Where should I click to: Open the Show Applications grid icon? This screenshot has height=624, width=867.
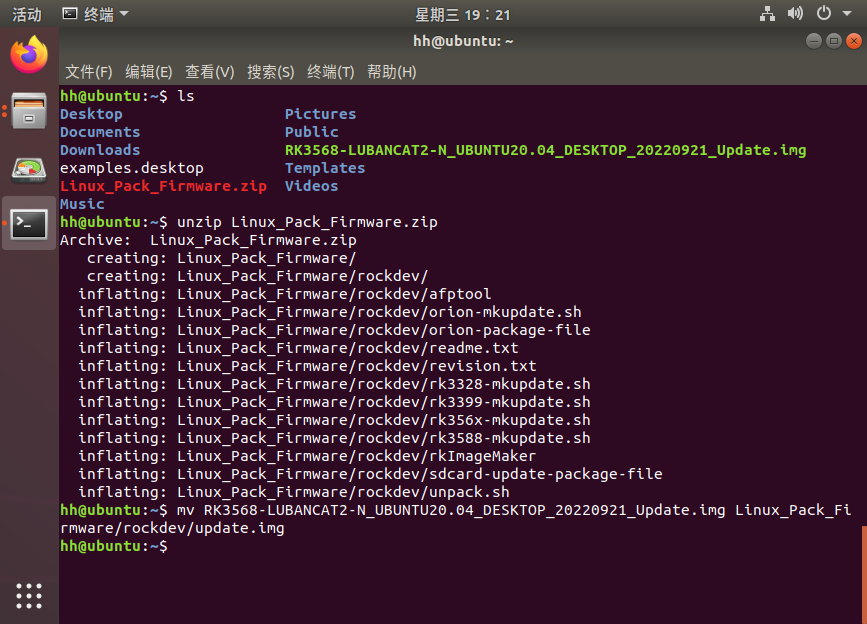pyautogui.click(x=28, y=595)
